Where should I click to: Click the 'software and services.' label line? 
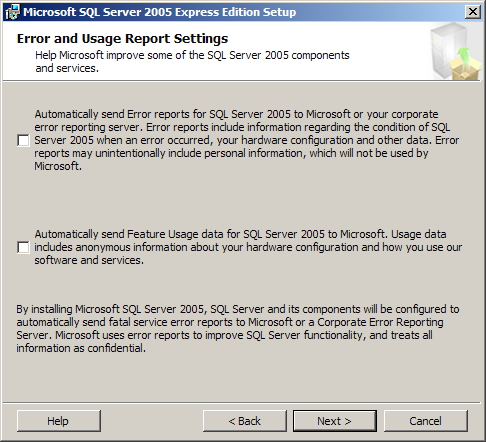click(89, 260)
